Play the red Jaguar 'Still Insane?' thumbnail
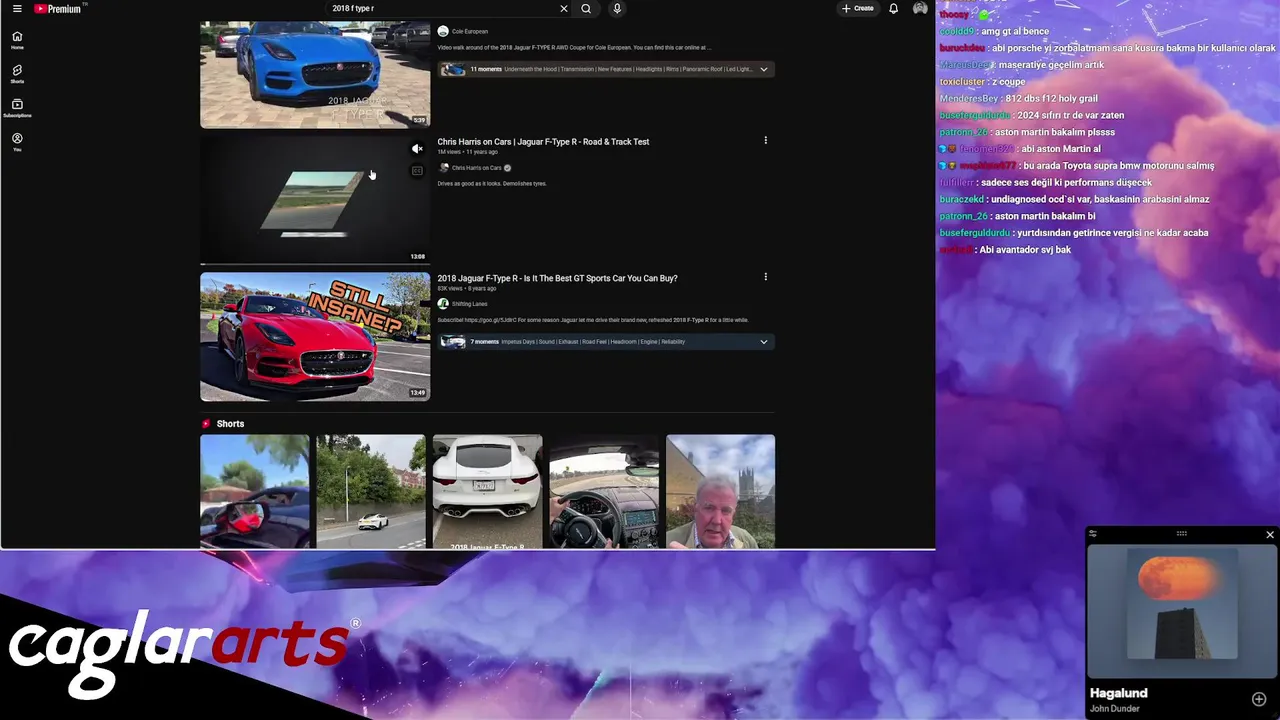Image resolution: width=1280 pixels, height=720 pixels. pos(315,337)
